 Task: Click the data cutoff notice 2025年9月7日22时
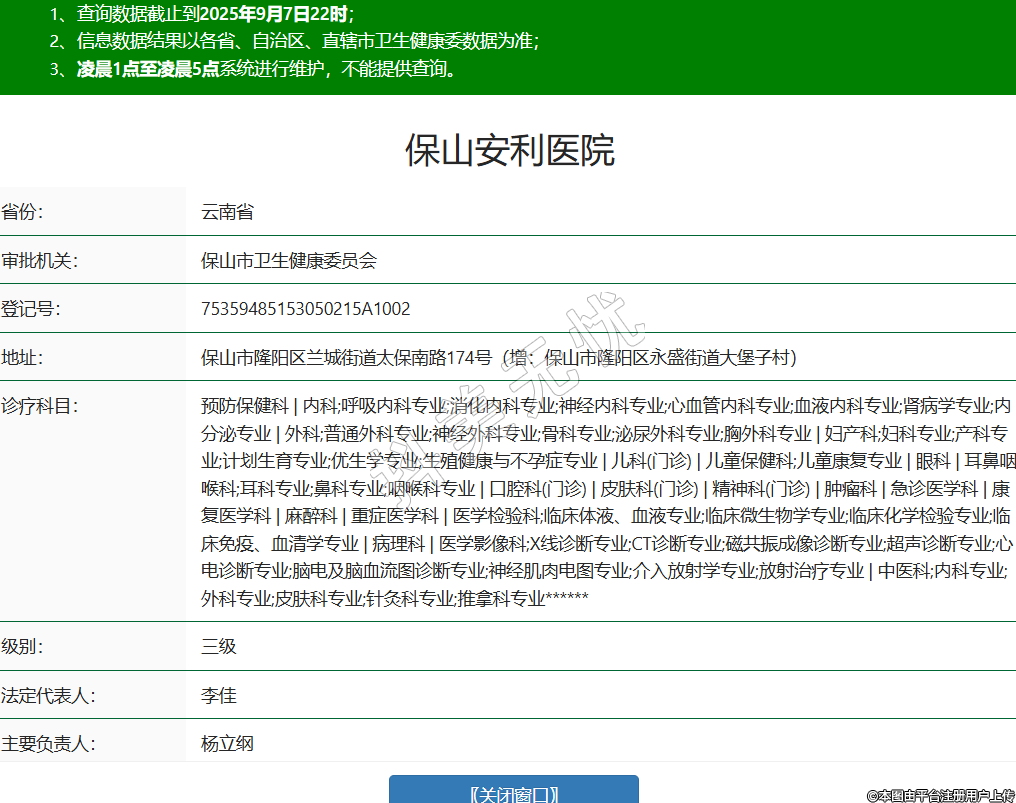click(274, 14)
